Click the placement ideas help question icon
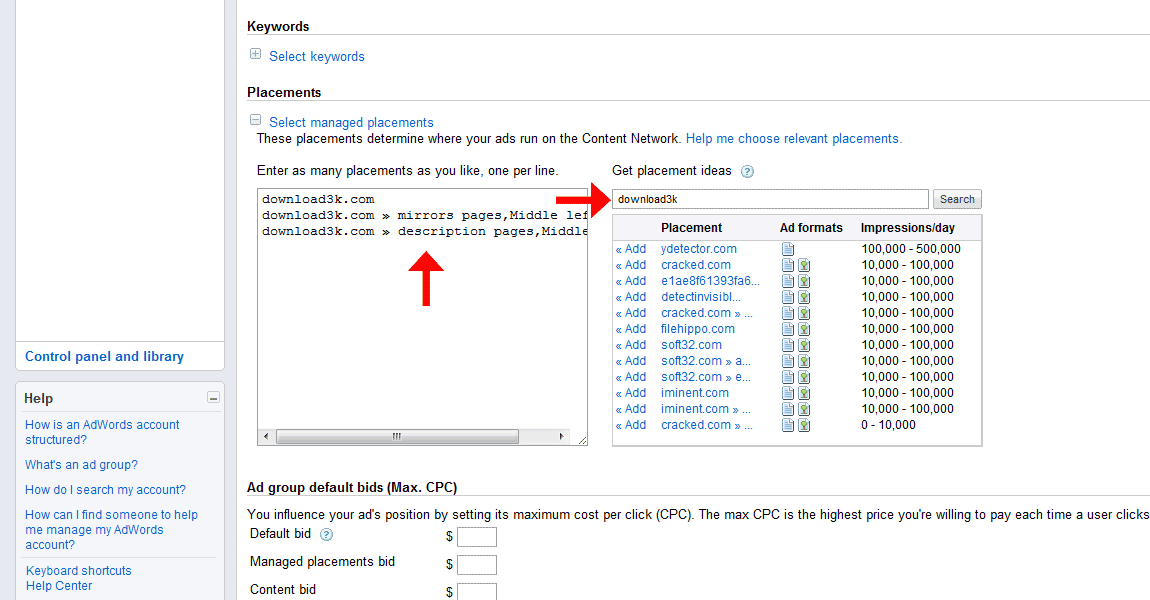 pyautogui.click(x=747, y=172)
